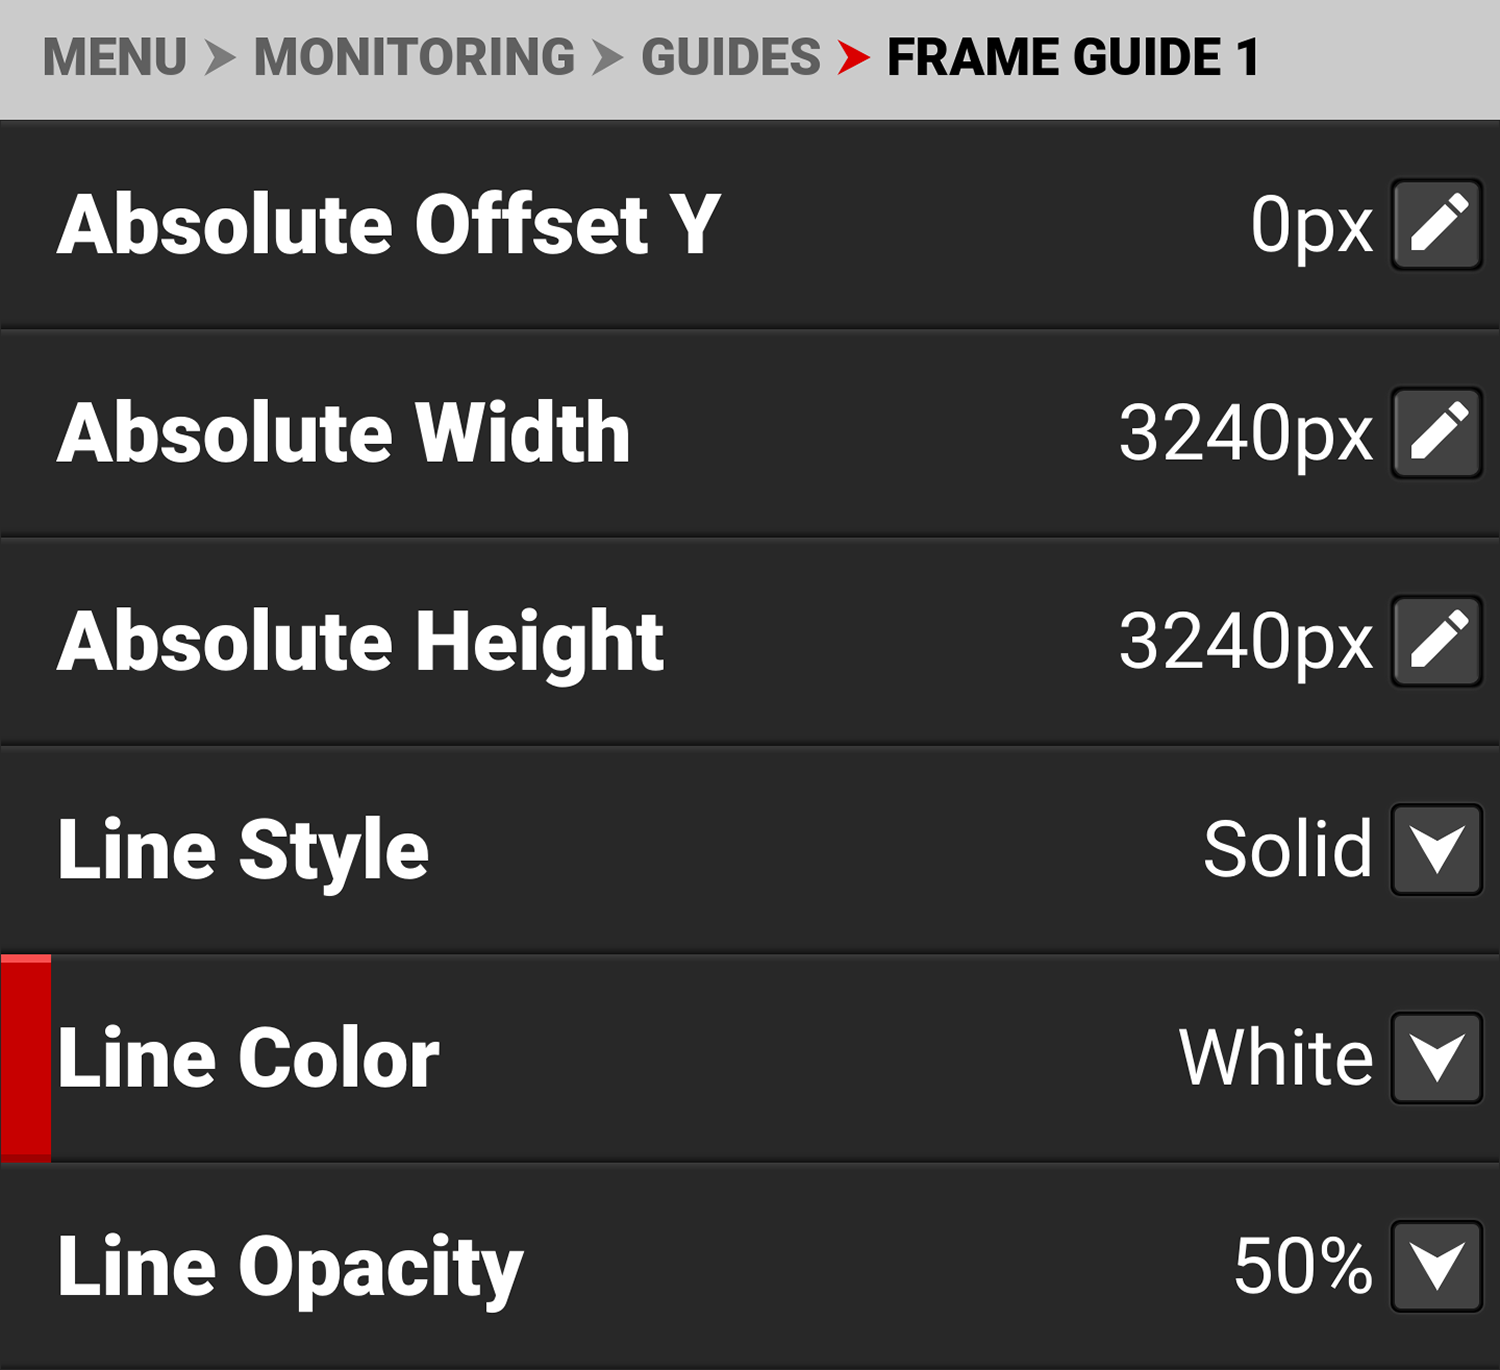The image size is (1500, 1370).
Task: Return to GUIDES breadcrumb level
Action: [730, 57]
